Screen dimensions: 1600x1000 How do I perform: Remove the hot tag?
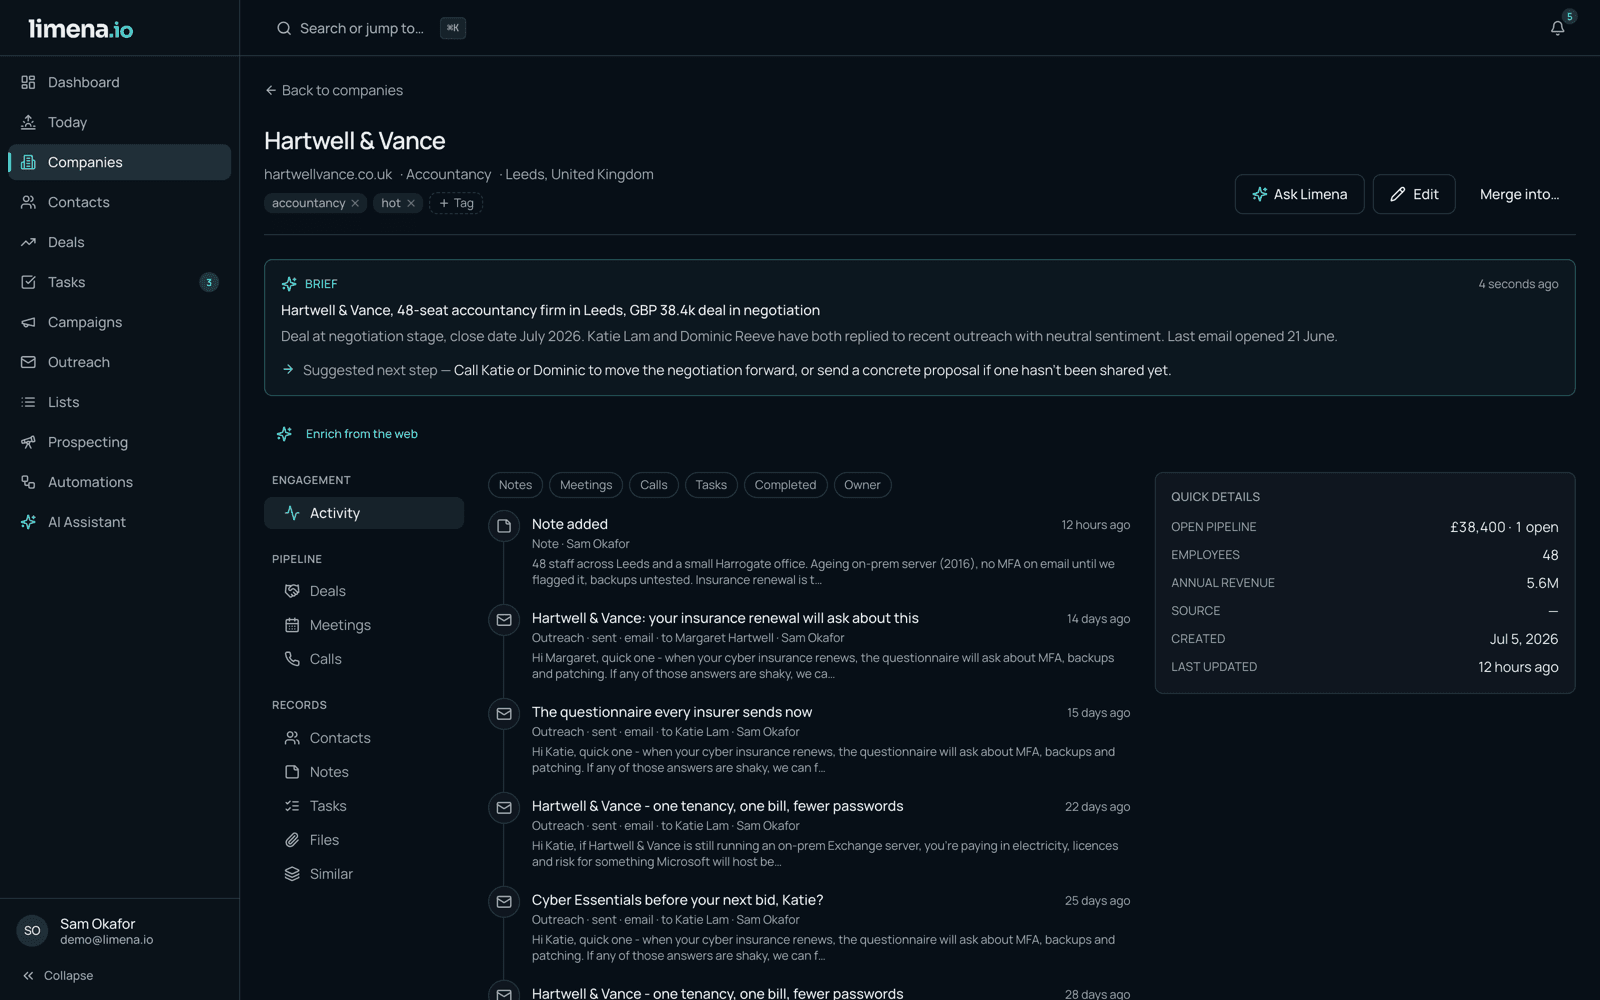tap(411, 203)
